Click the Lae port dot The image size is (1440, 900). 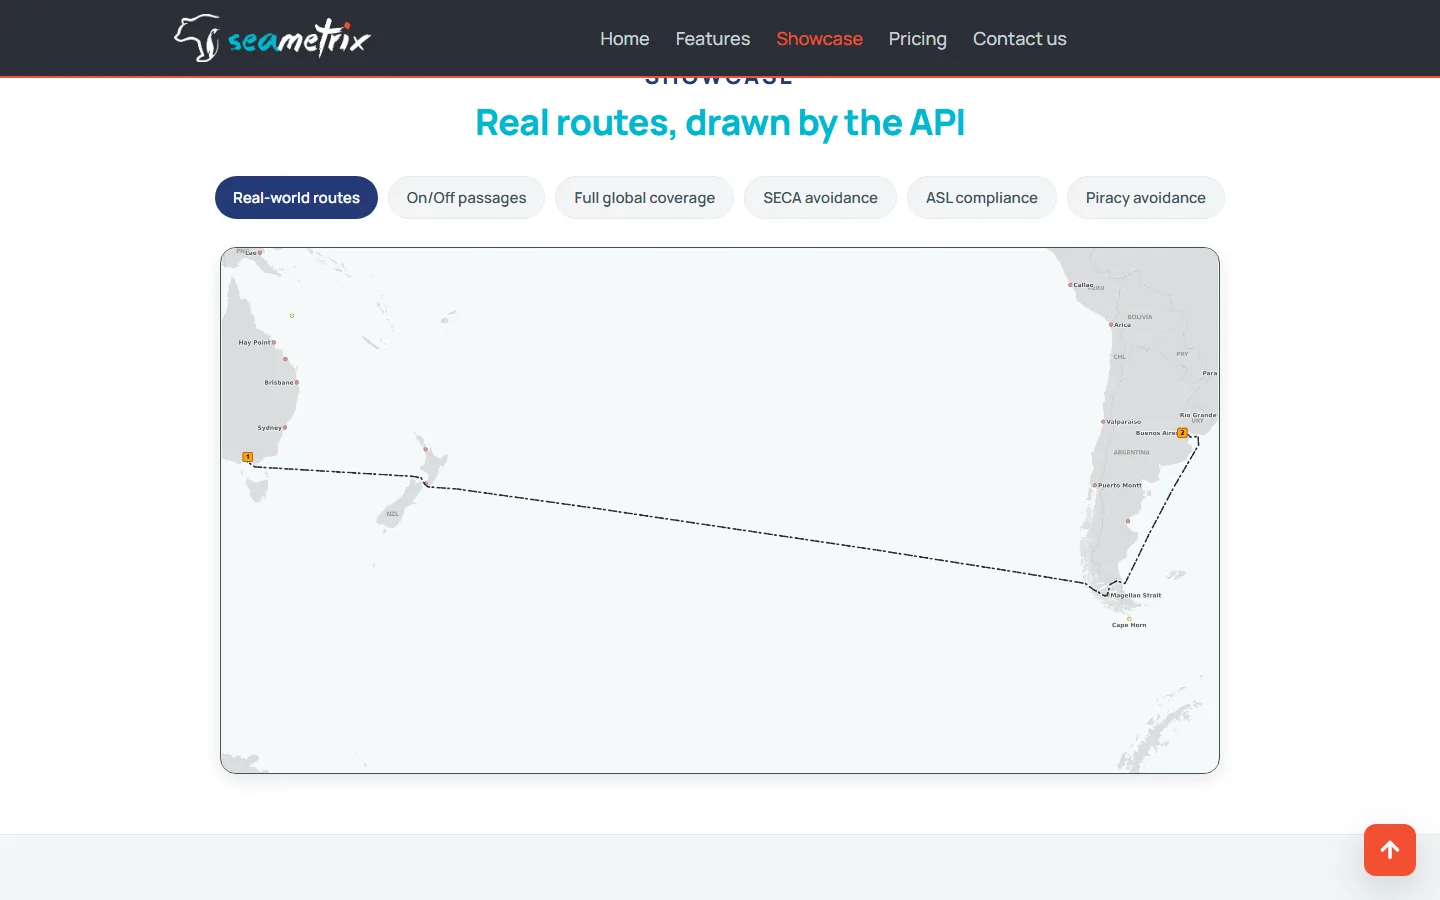pos(260,252)
